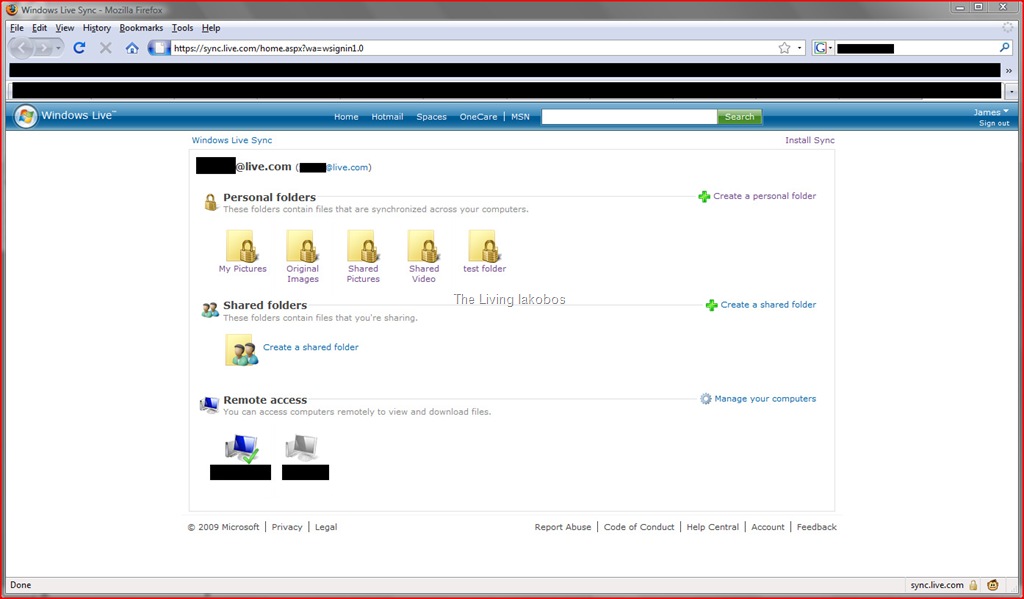Click the Firefox forward arrow button

tap(42, 48)
